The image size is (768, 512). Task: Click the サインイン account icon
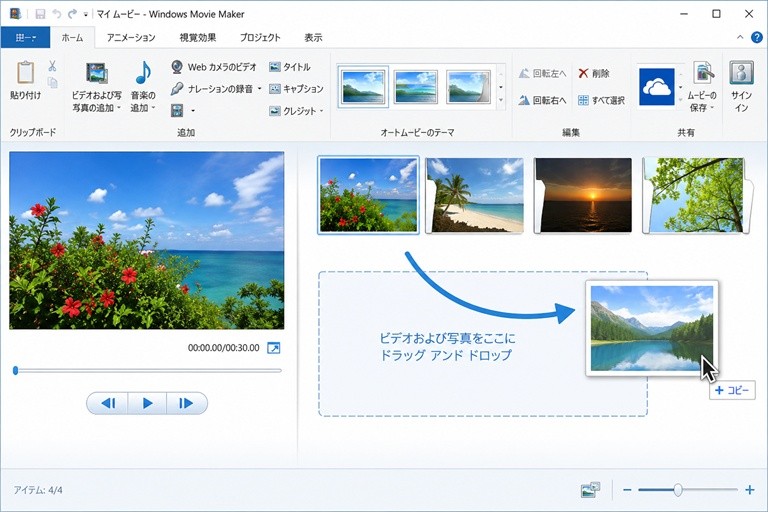point(742,73)
